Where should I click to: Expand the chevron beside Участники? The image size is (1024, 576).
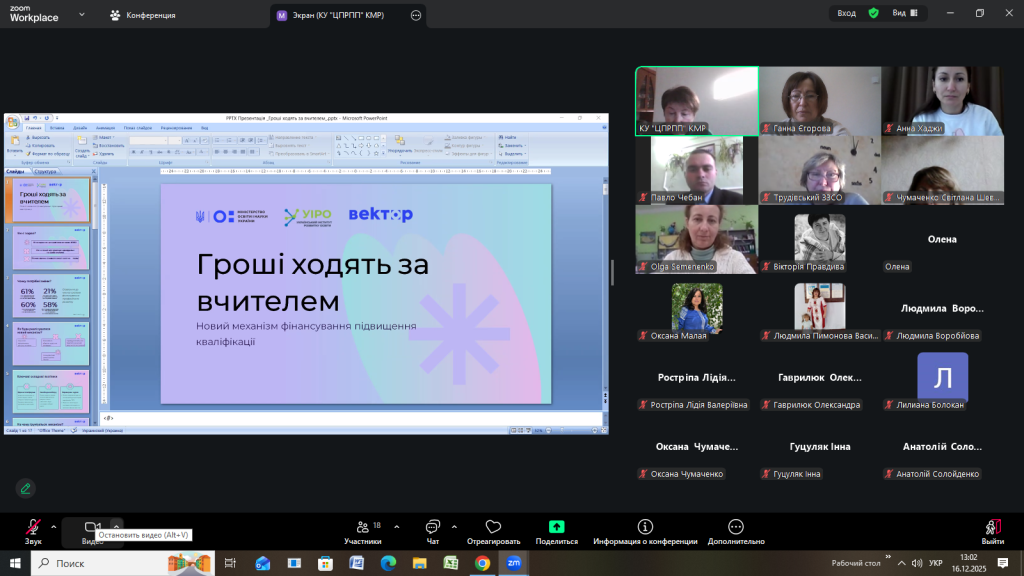pyautogui.click(x=397, y=526)
